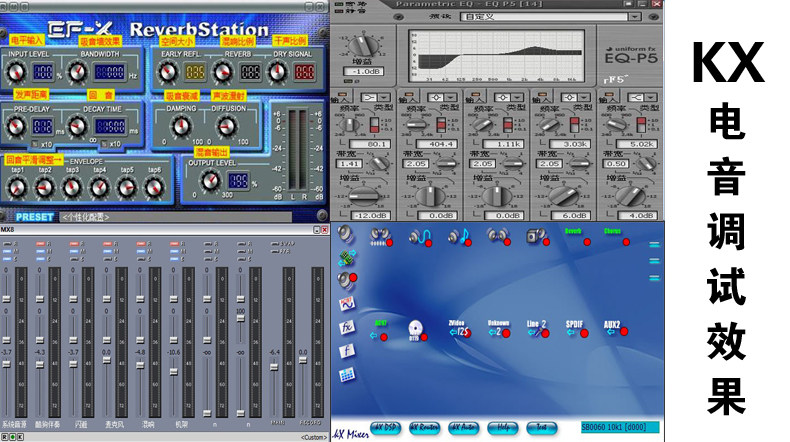This screenshot has width=790, height=442.
Task: Toggle the red mute dot for AUX2 input
Action: [x=624, y=332]
